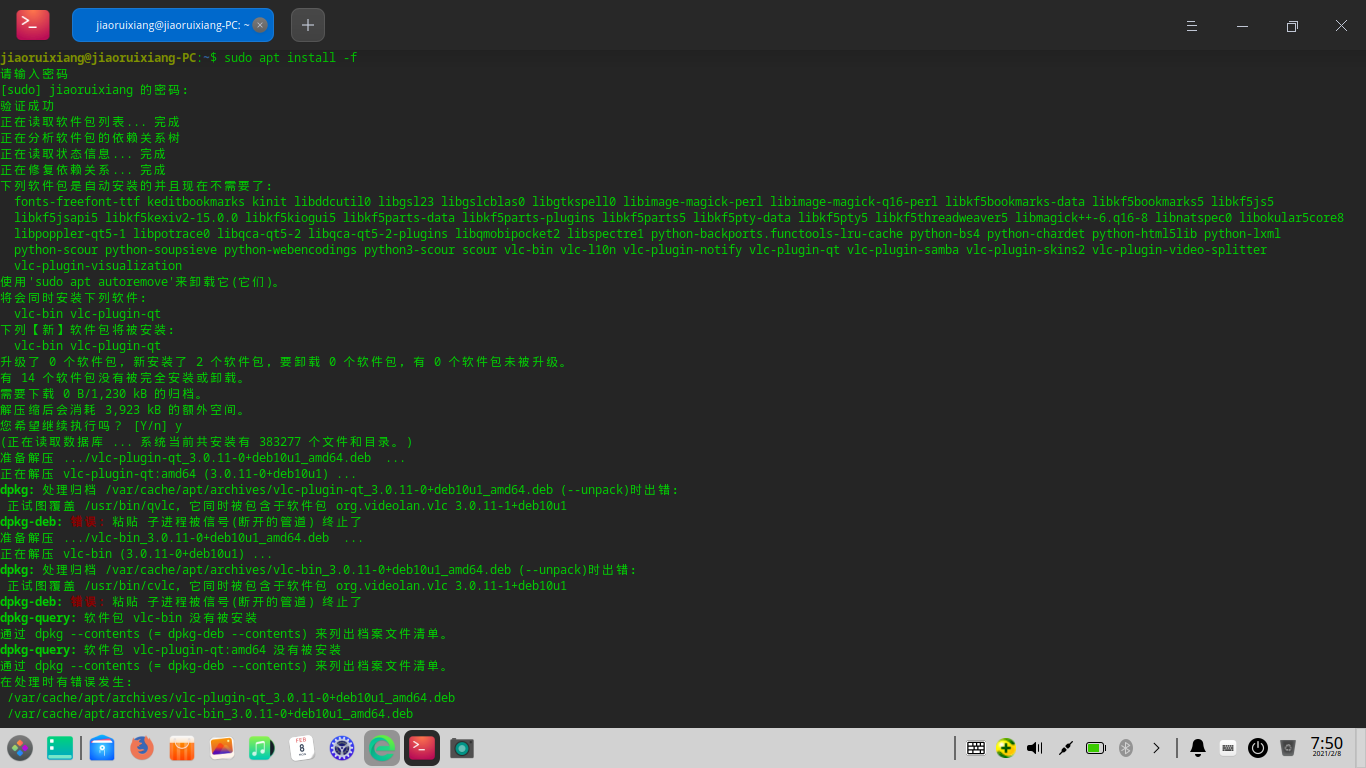The image size is (1366, 768).
Task: Click the '有 14 个软件包没有被完全安装或卸载' line
Action: click(x=123, y=378)
